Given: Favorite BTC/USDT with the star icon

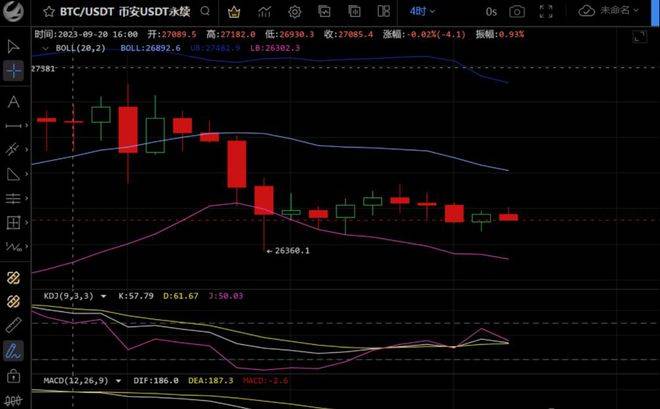Looking at the screenshot, I should (x=49, y=11).
